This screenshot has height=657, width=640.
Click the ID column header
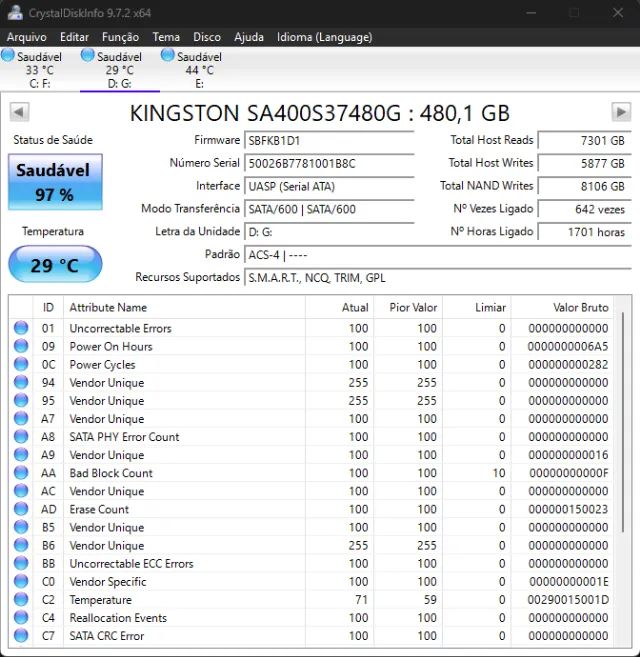click(x=48, y=307)
